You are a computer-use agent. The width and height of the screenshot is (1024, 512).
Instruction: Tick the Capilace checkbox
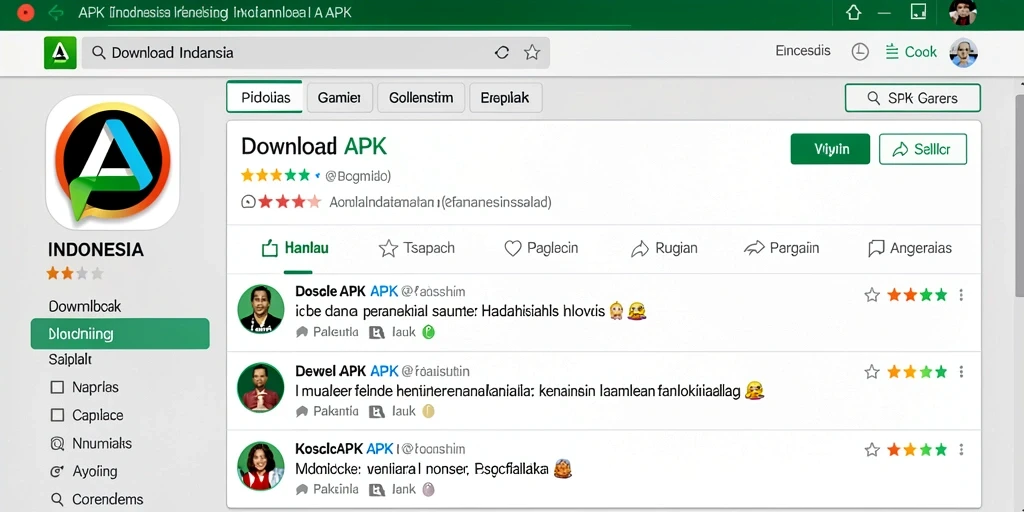pyautogui.click(x=57, y=415)
